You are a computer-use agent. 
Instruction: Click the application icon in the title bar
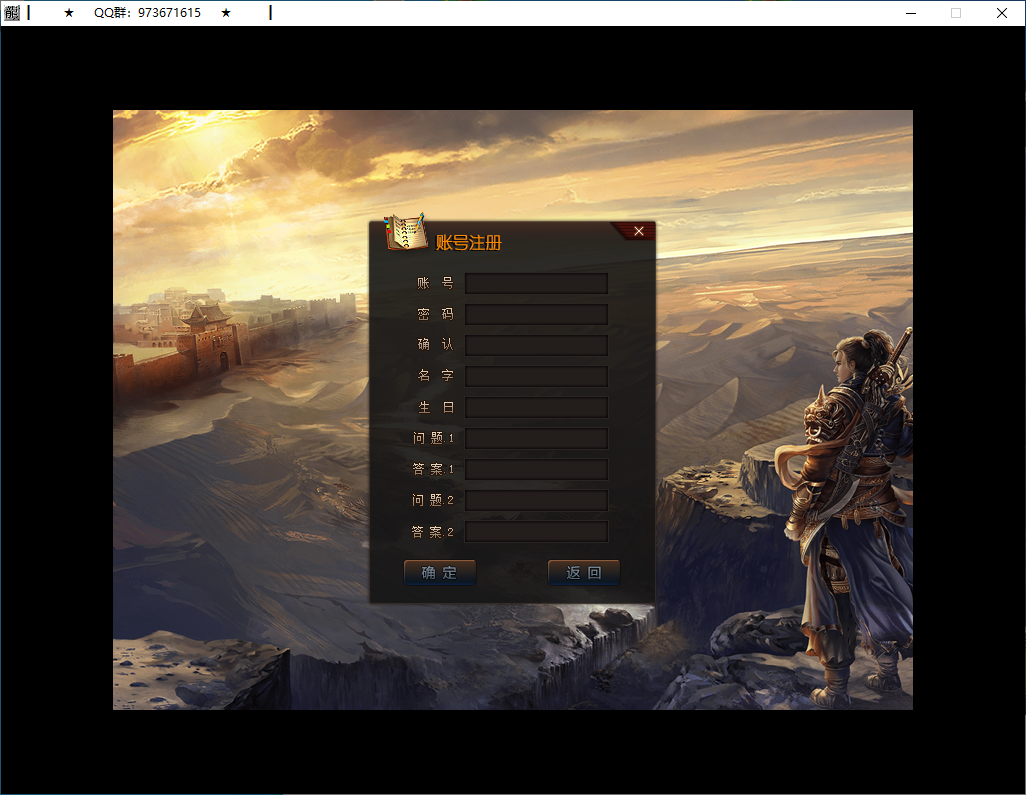tap(12, 12)
